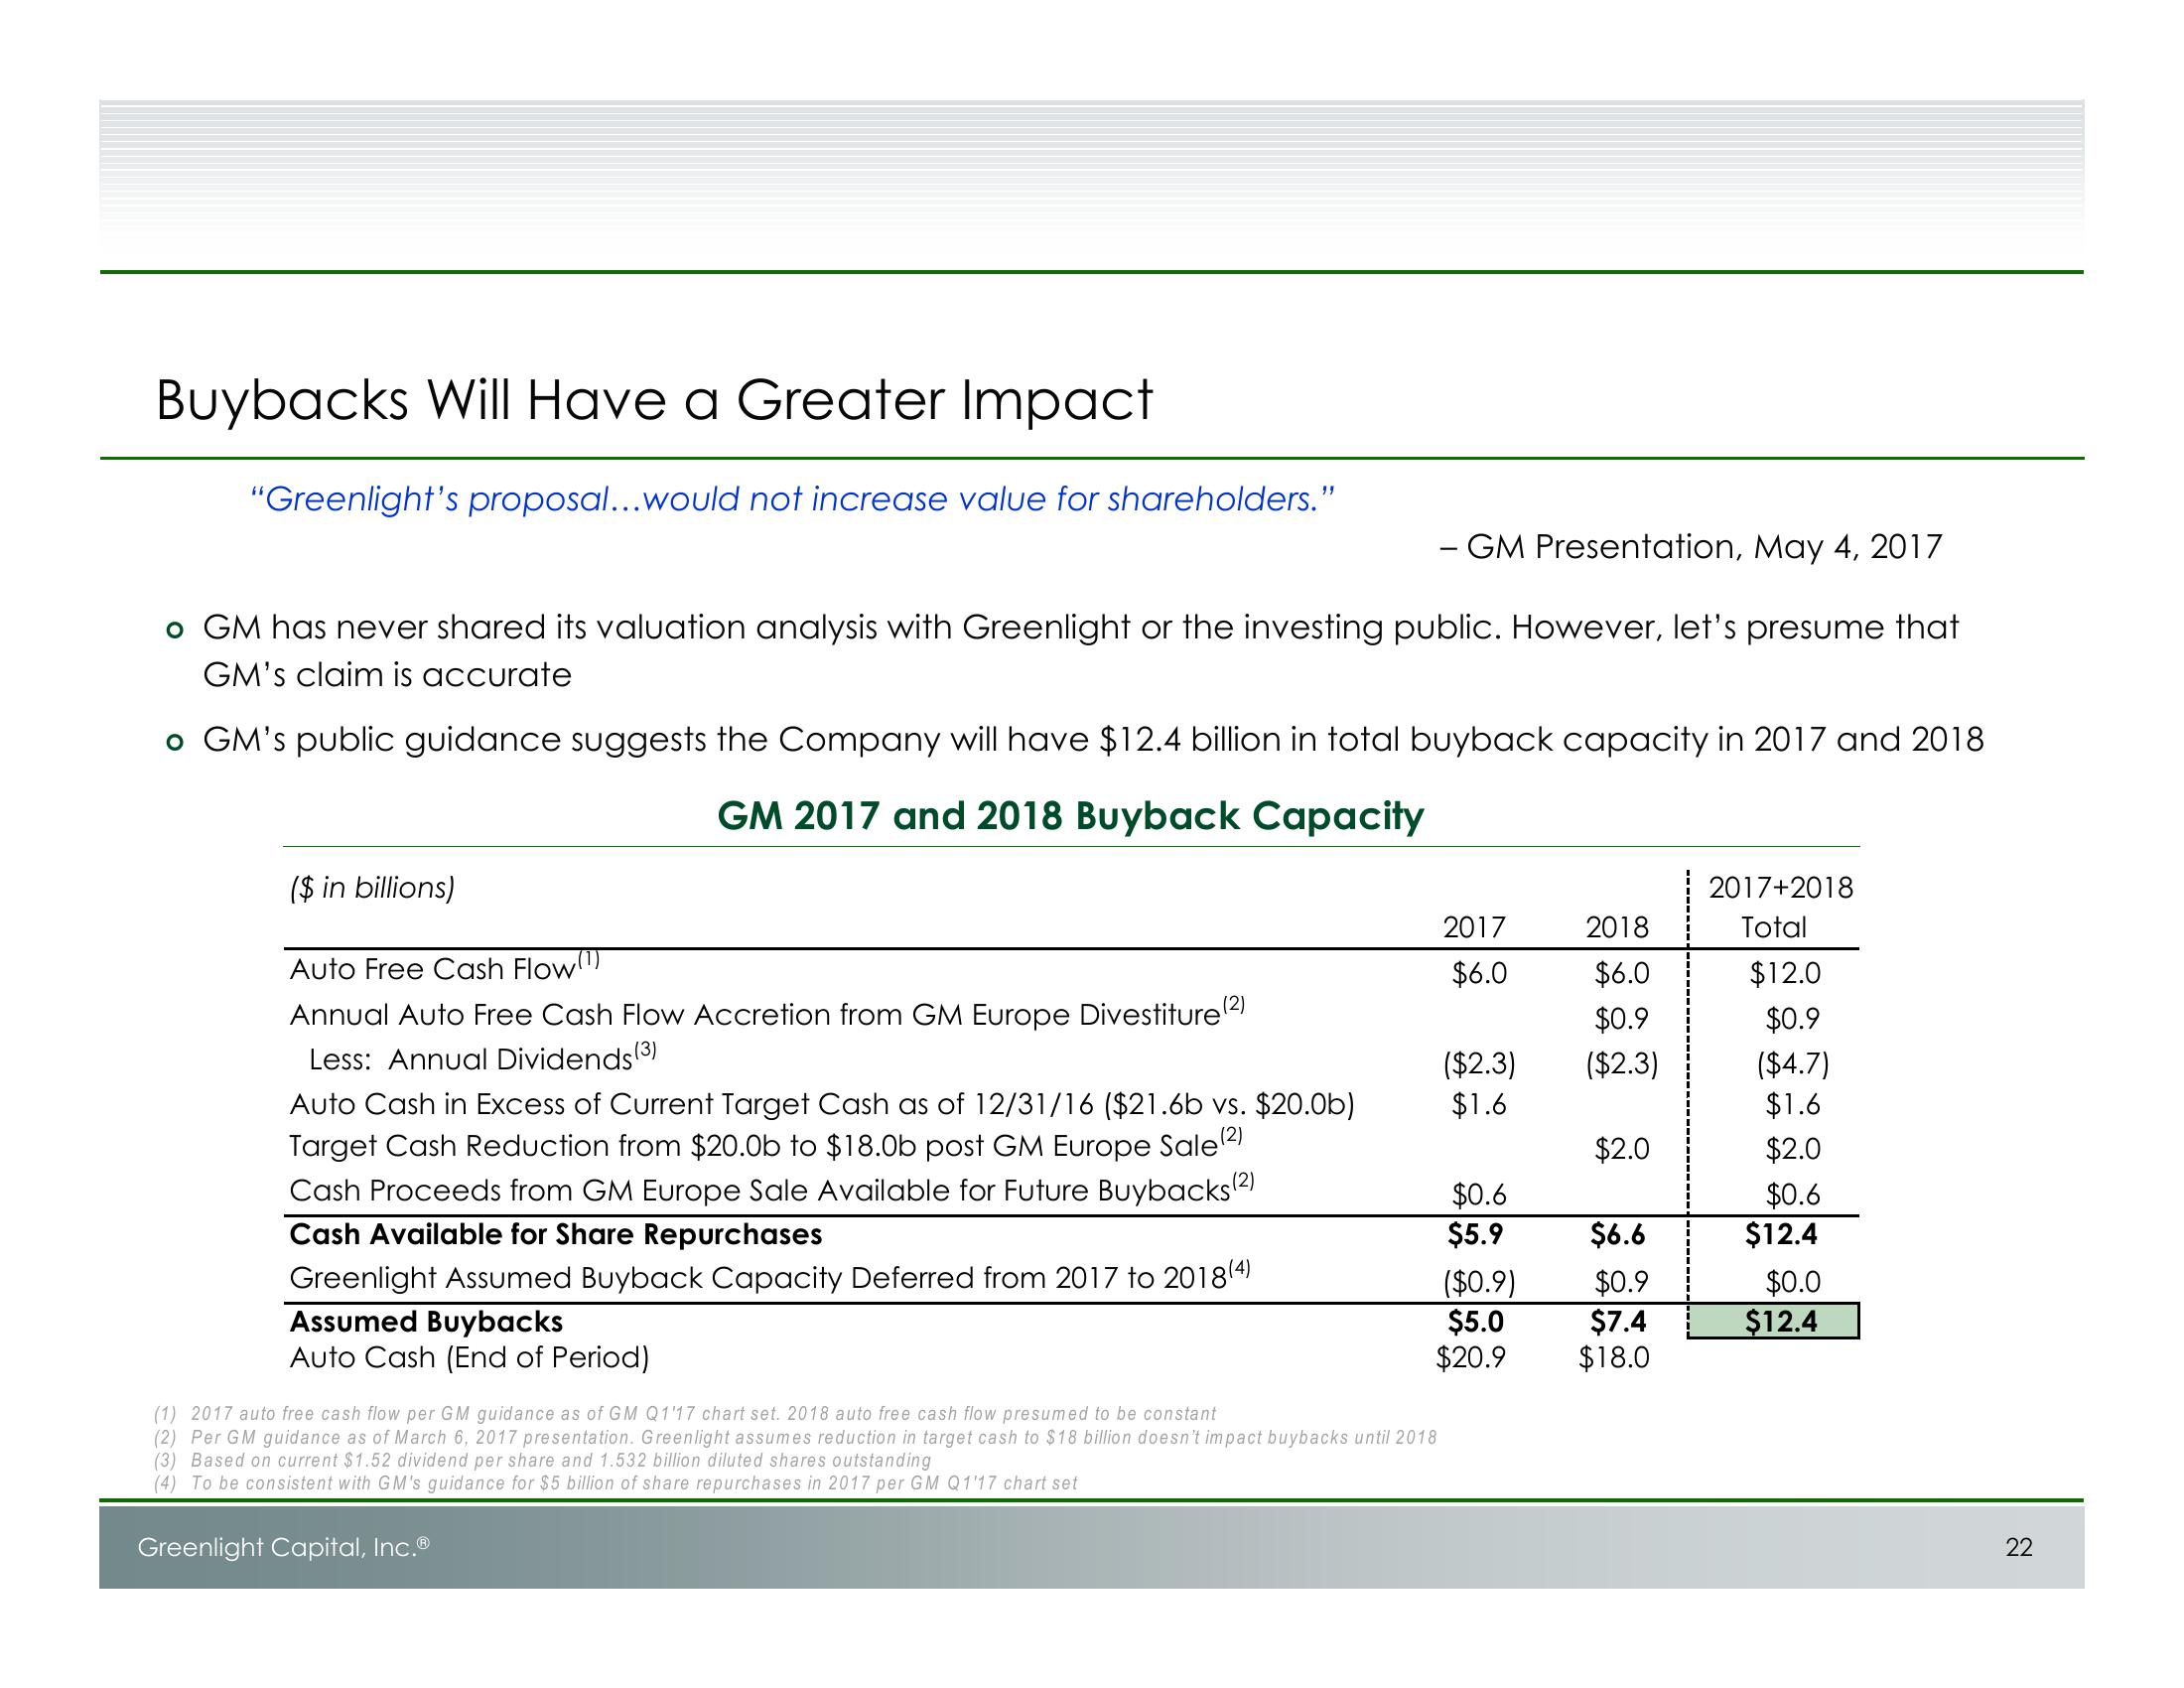Click the 'Target Cash Reduction' row label
The height and width of the screenshot is (1688, 2184).
tap(766, 1144)
